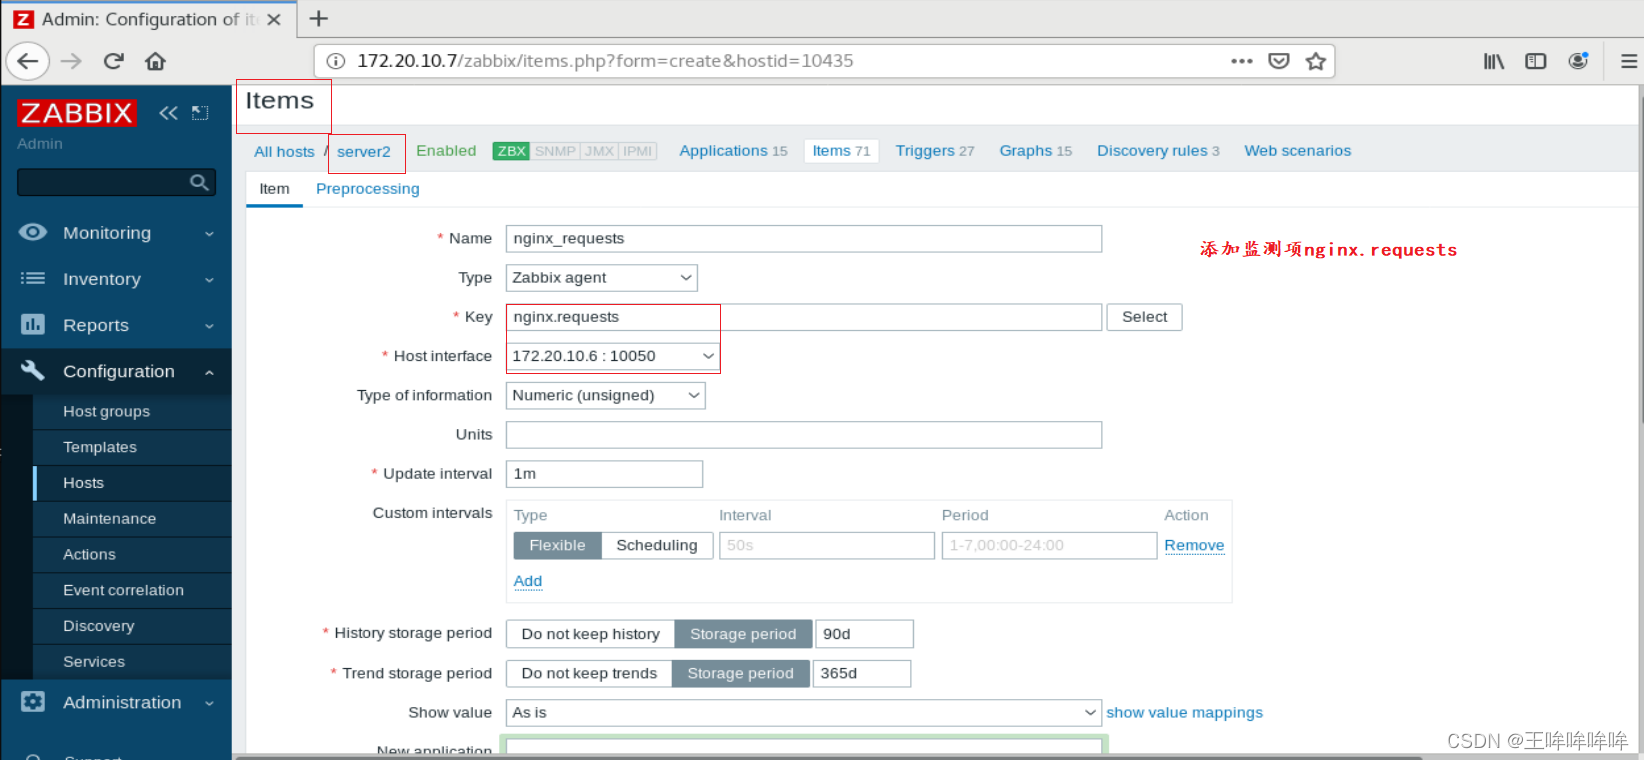Image resolution: width=1644 pixels, height=760 pixels.
Task: Open Type of information dropdown
Action: coord(606,396)
